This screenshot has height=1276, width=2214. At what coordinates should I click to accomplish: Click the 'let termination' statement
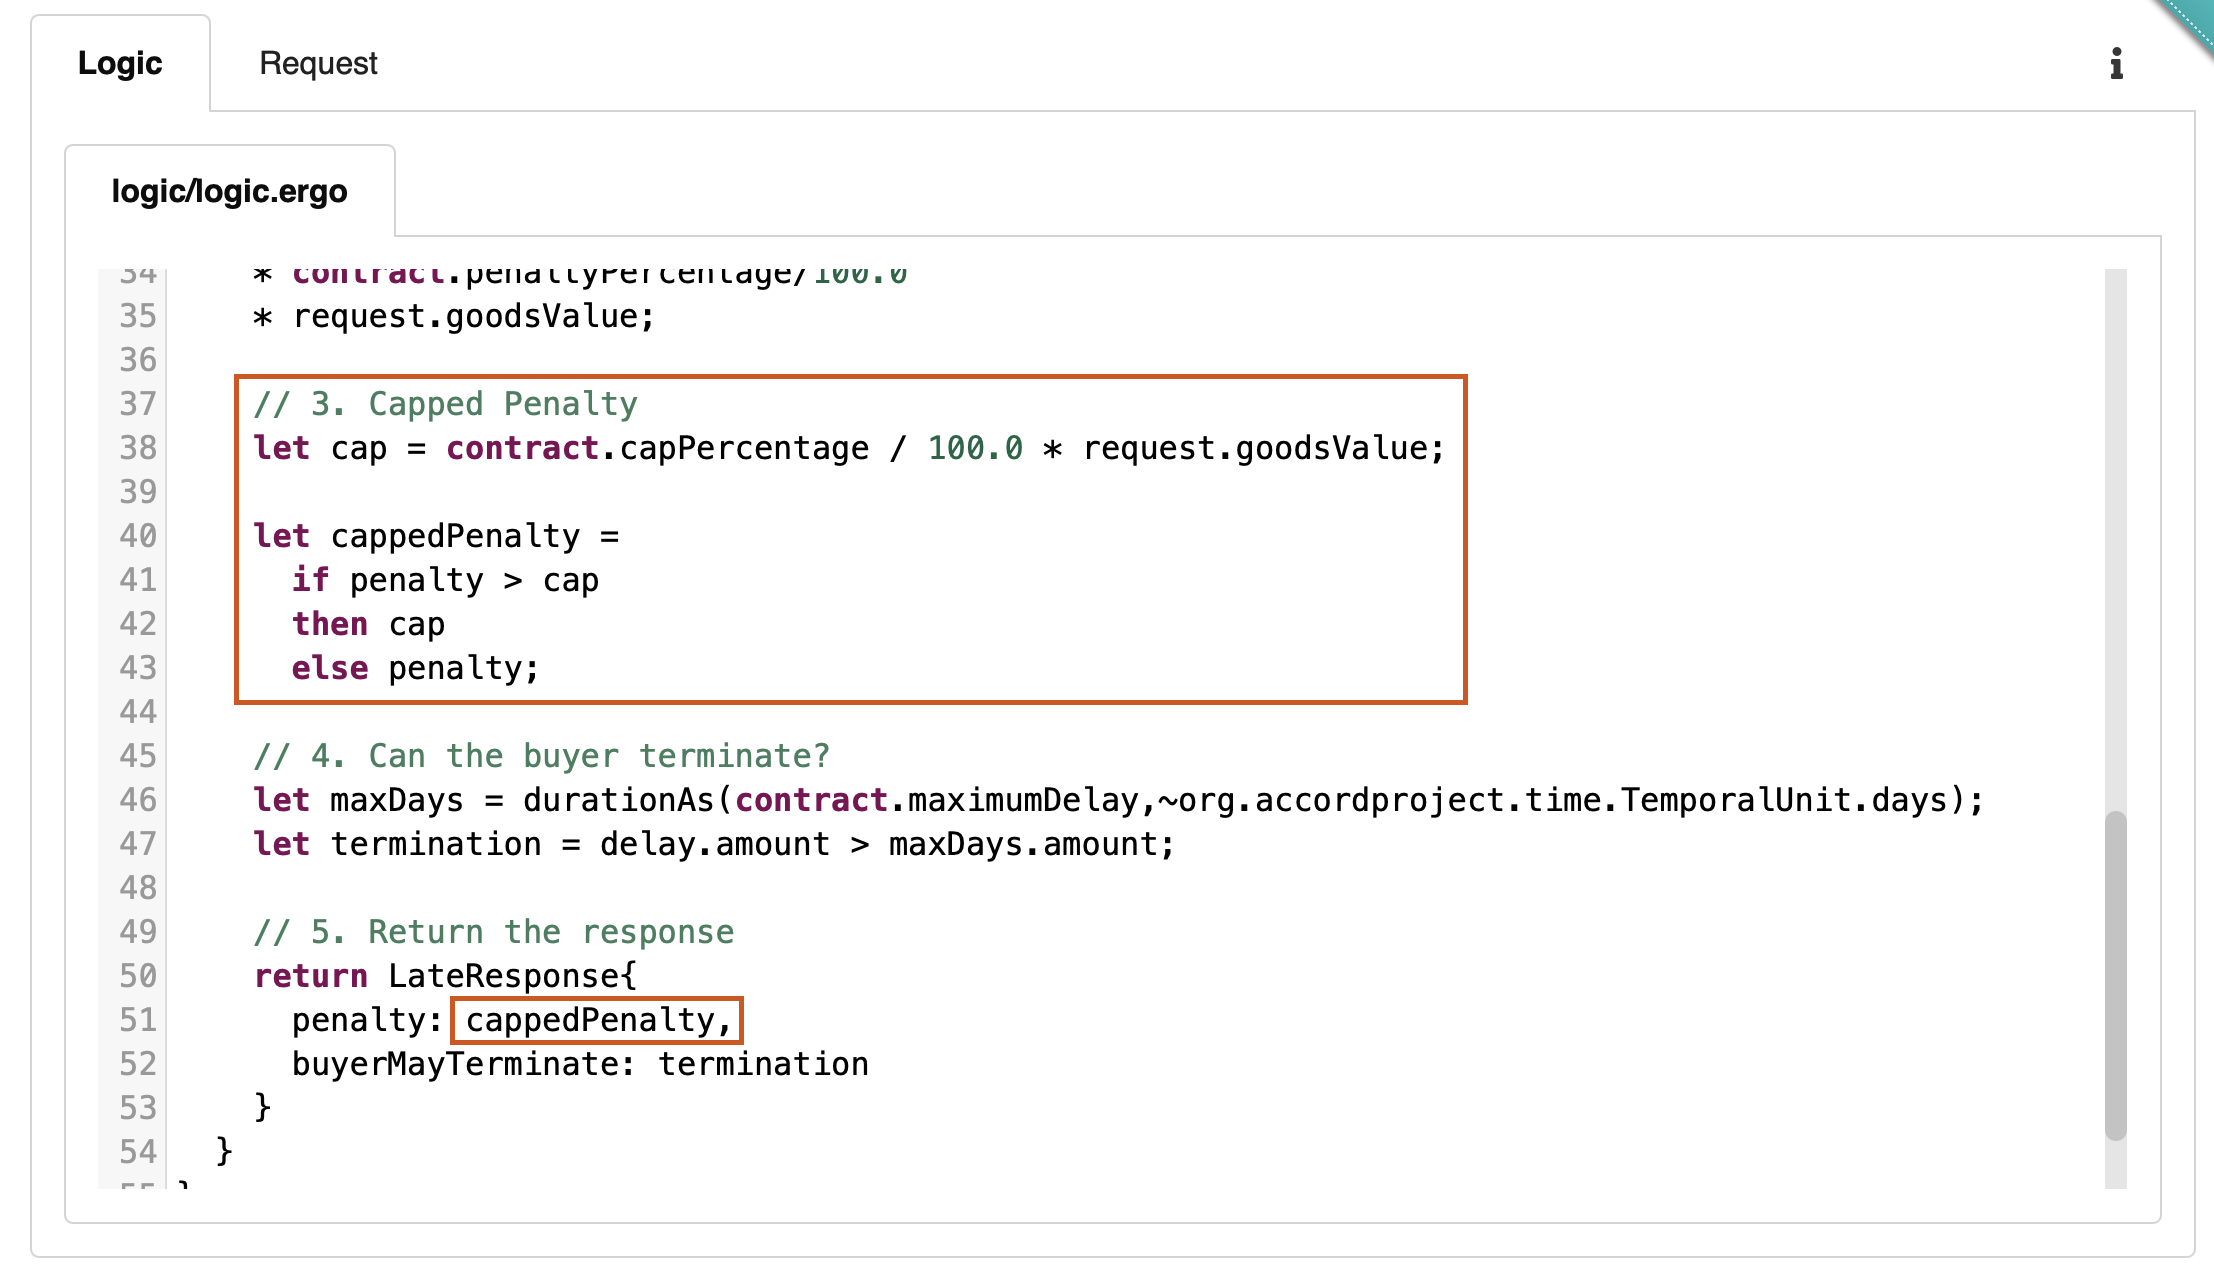point(714,844)
